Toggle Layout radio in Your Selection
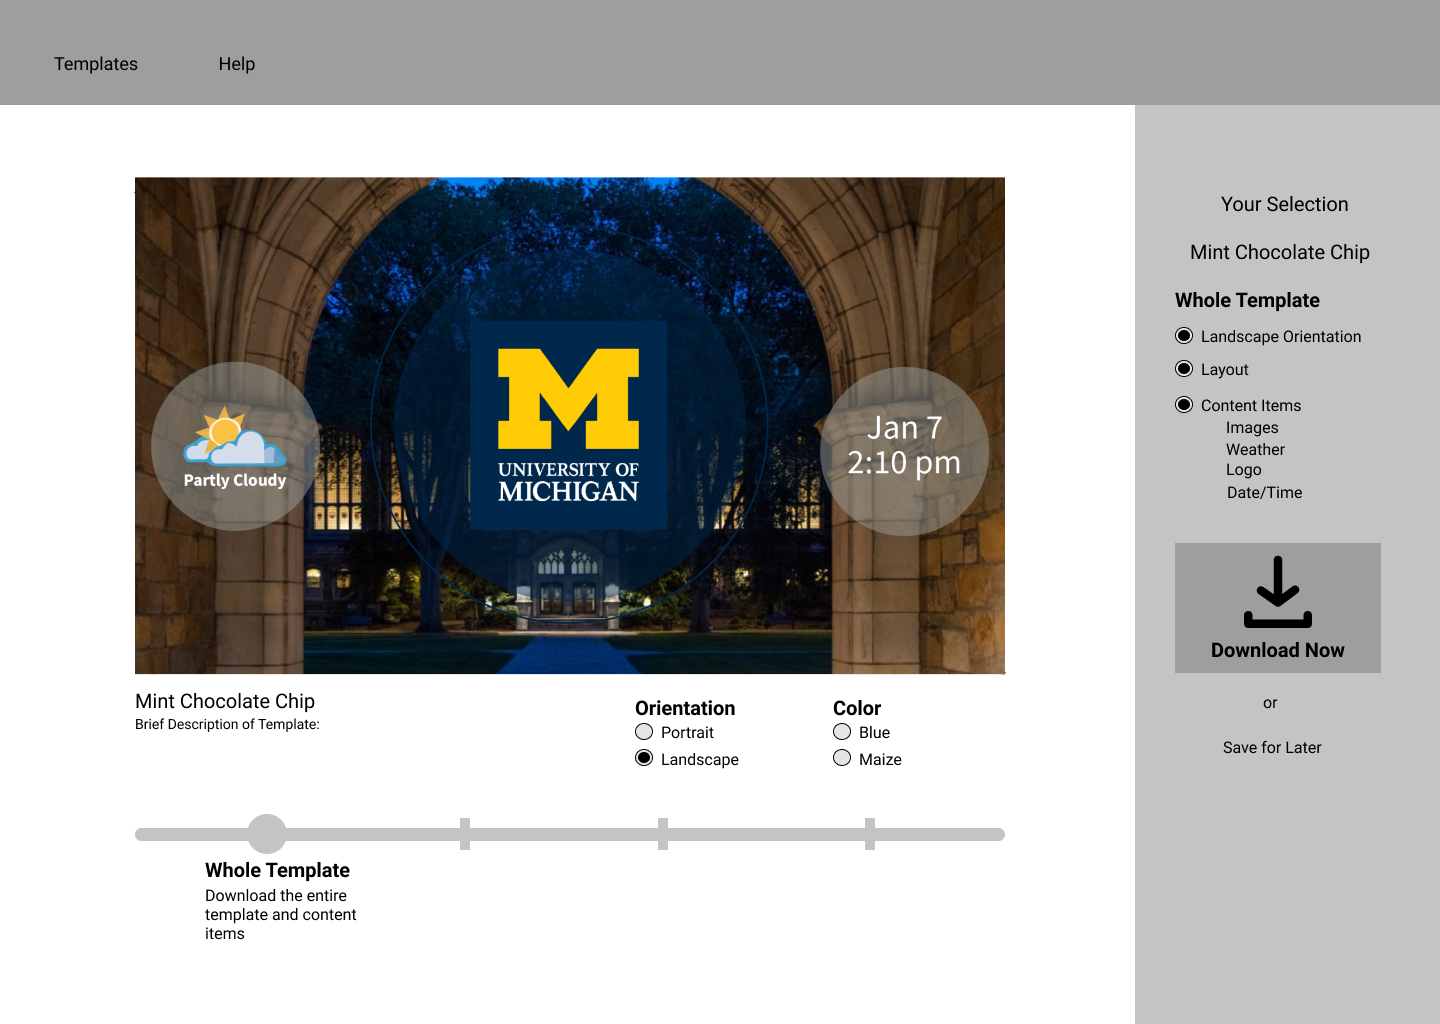The height and width of the screenshot is (1024, 1440). 1184,369
